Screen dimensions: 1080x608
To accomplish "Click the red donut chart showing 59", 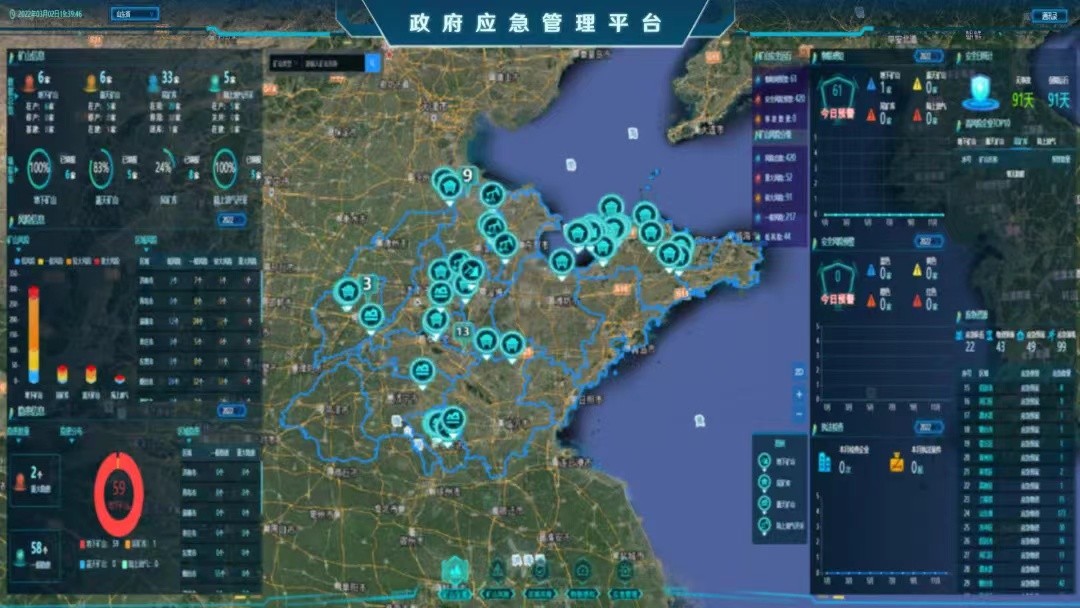I will coord(119,491).
